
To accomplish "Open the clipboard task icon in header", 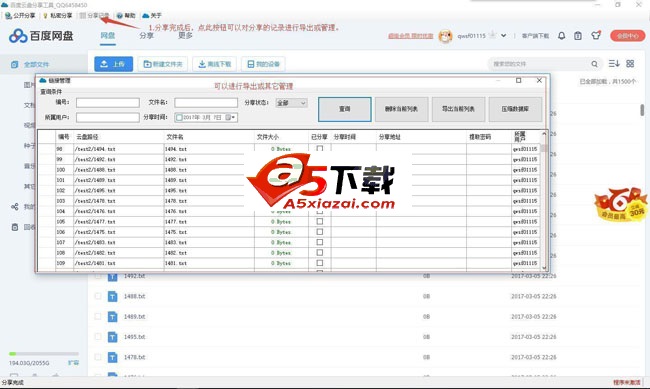I will coord(578,36).
